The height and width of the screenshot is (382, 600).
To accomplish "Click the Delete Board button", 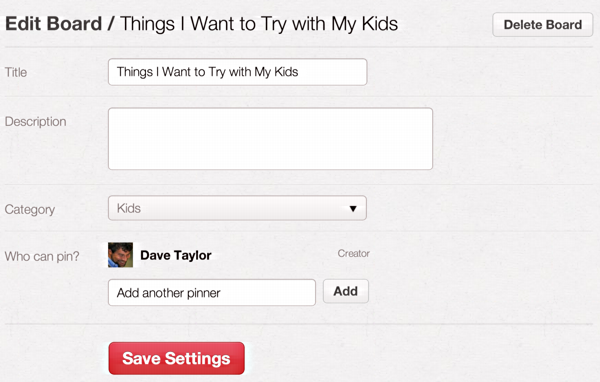I will [542, 24].
